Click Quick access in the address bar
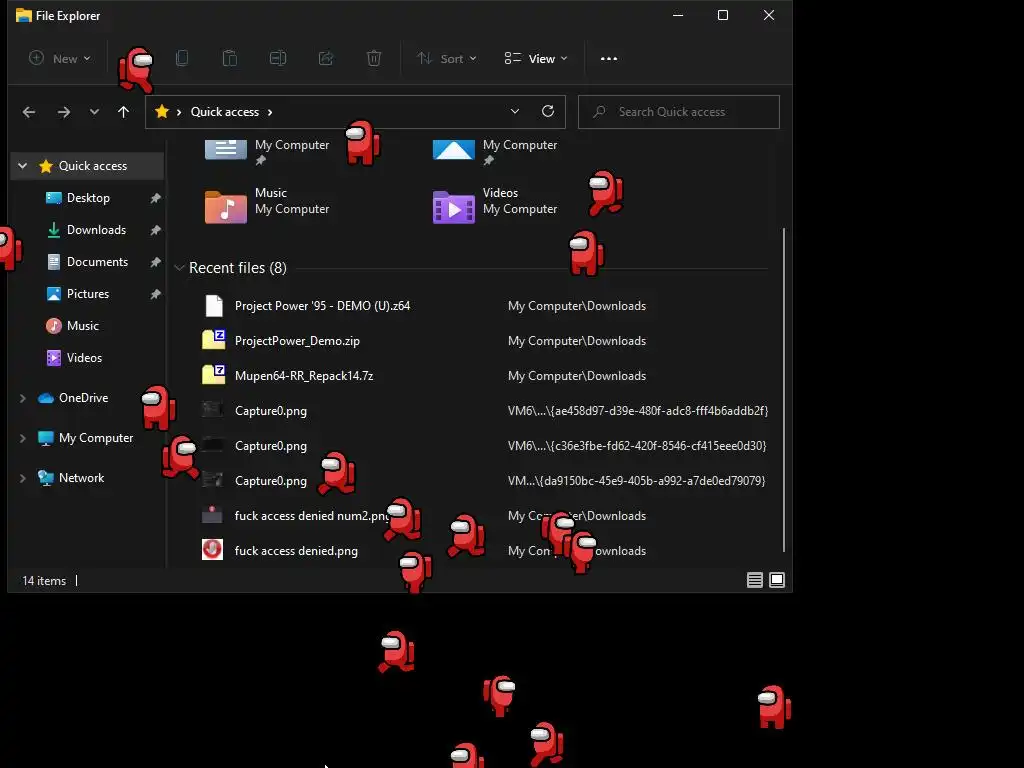This screenshot has width=1024, height=768. [x=225, y=112]
